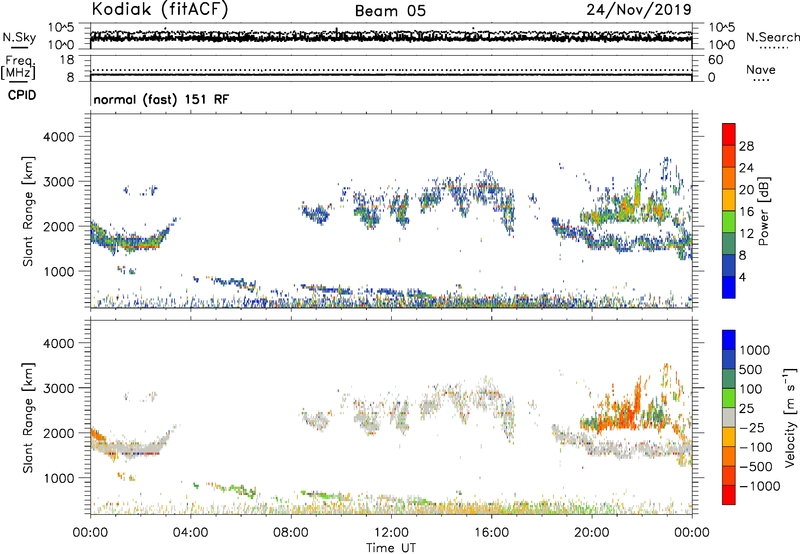This screenshot has height=554, width=800.
Task: Click Slant Range [km] label of power panel
Action: [x=28, y=211]
